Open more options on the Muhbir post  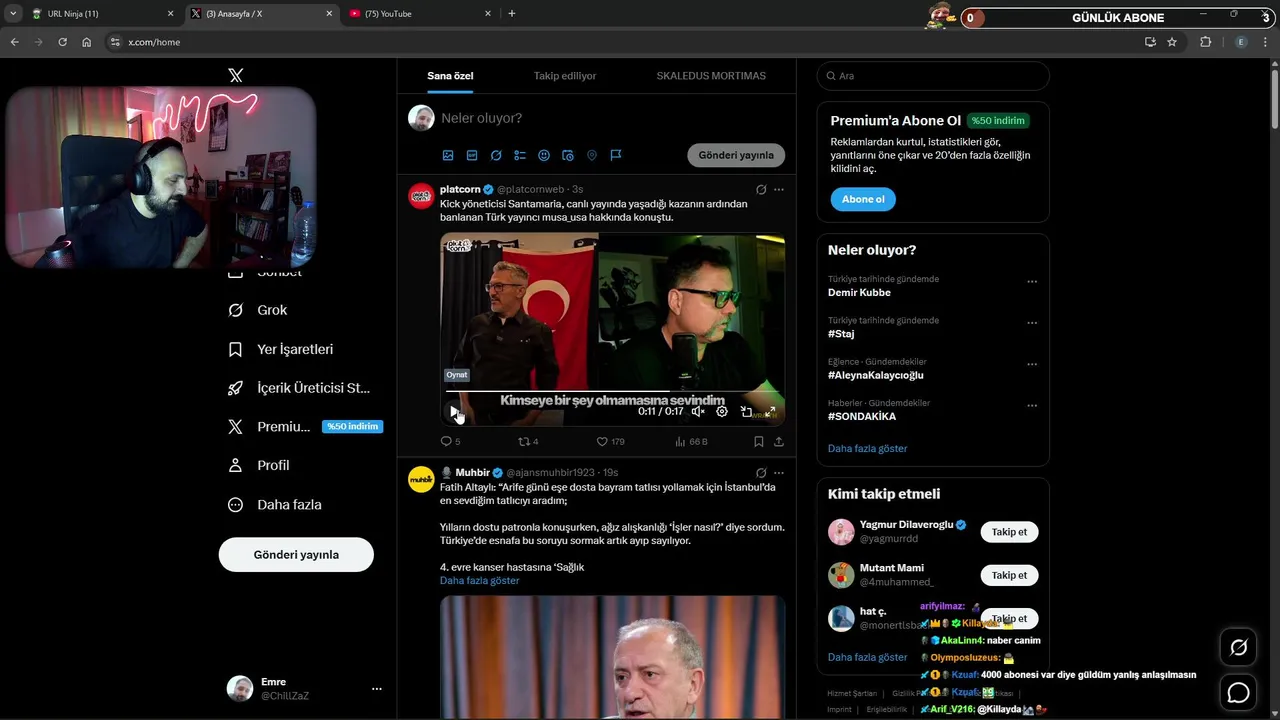point(779,472)
